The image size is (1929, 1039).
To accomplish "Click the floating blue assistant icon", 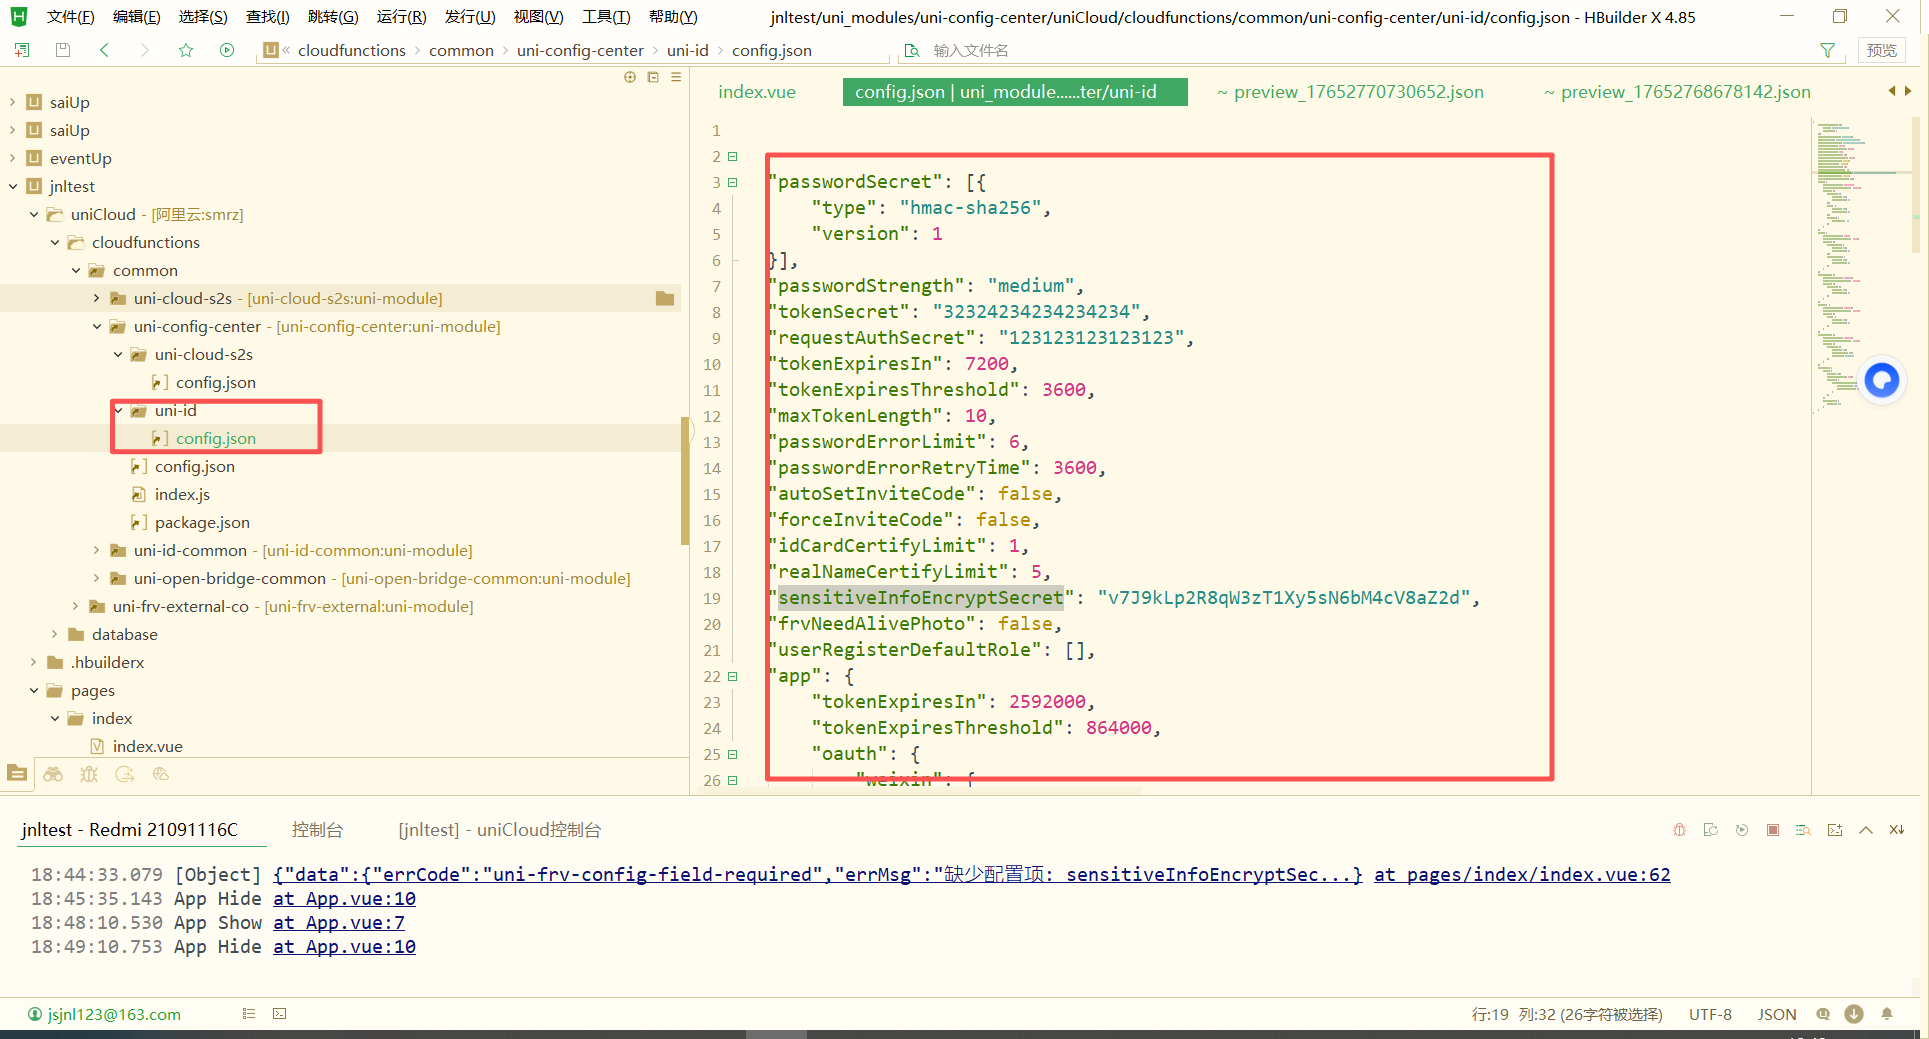I will click(x=1881, y=380).
